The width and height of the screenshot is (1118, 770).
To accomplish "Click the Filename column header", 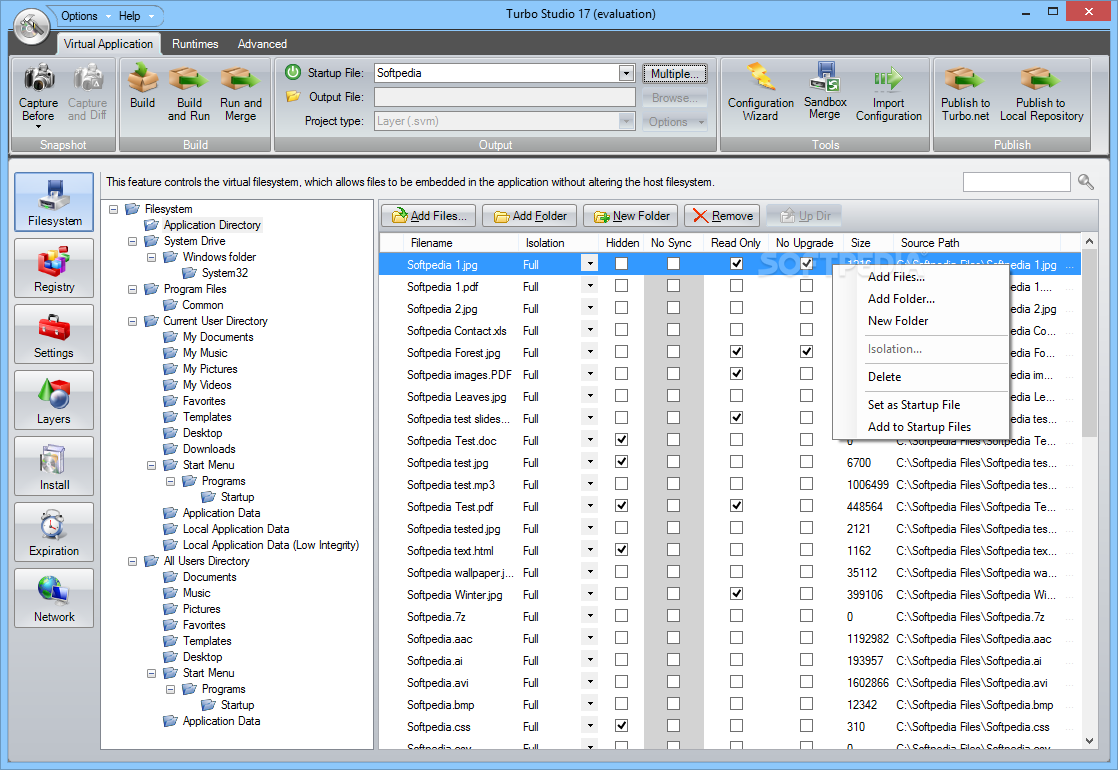I will click(459, 243).
